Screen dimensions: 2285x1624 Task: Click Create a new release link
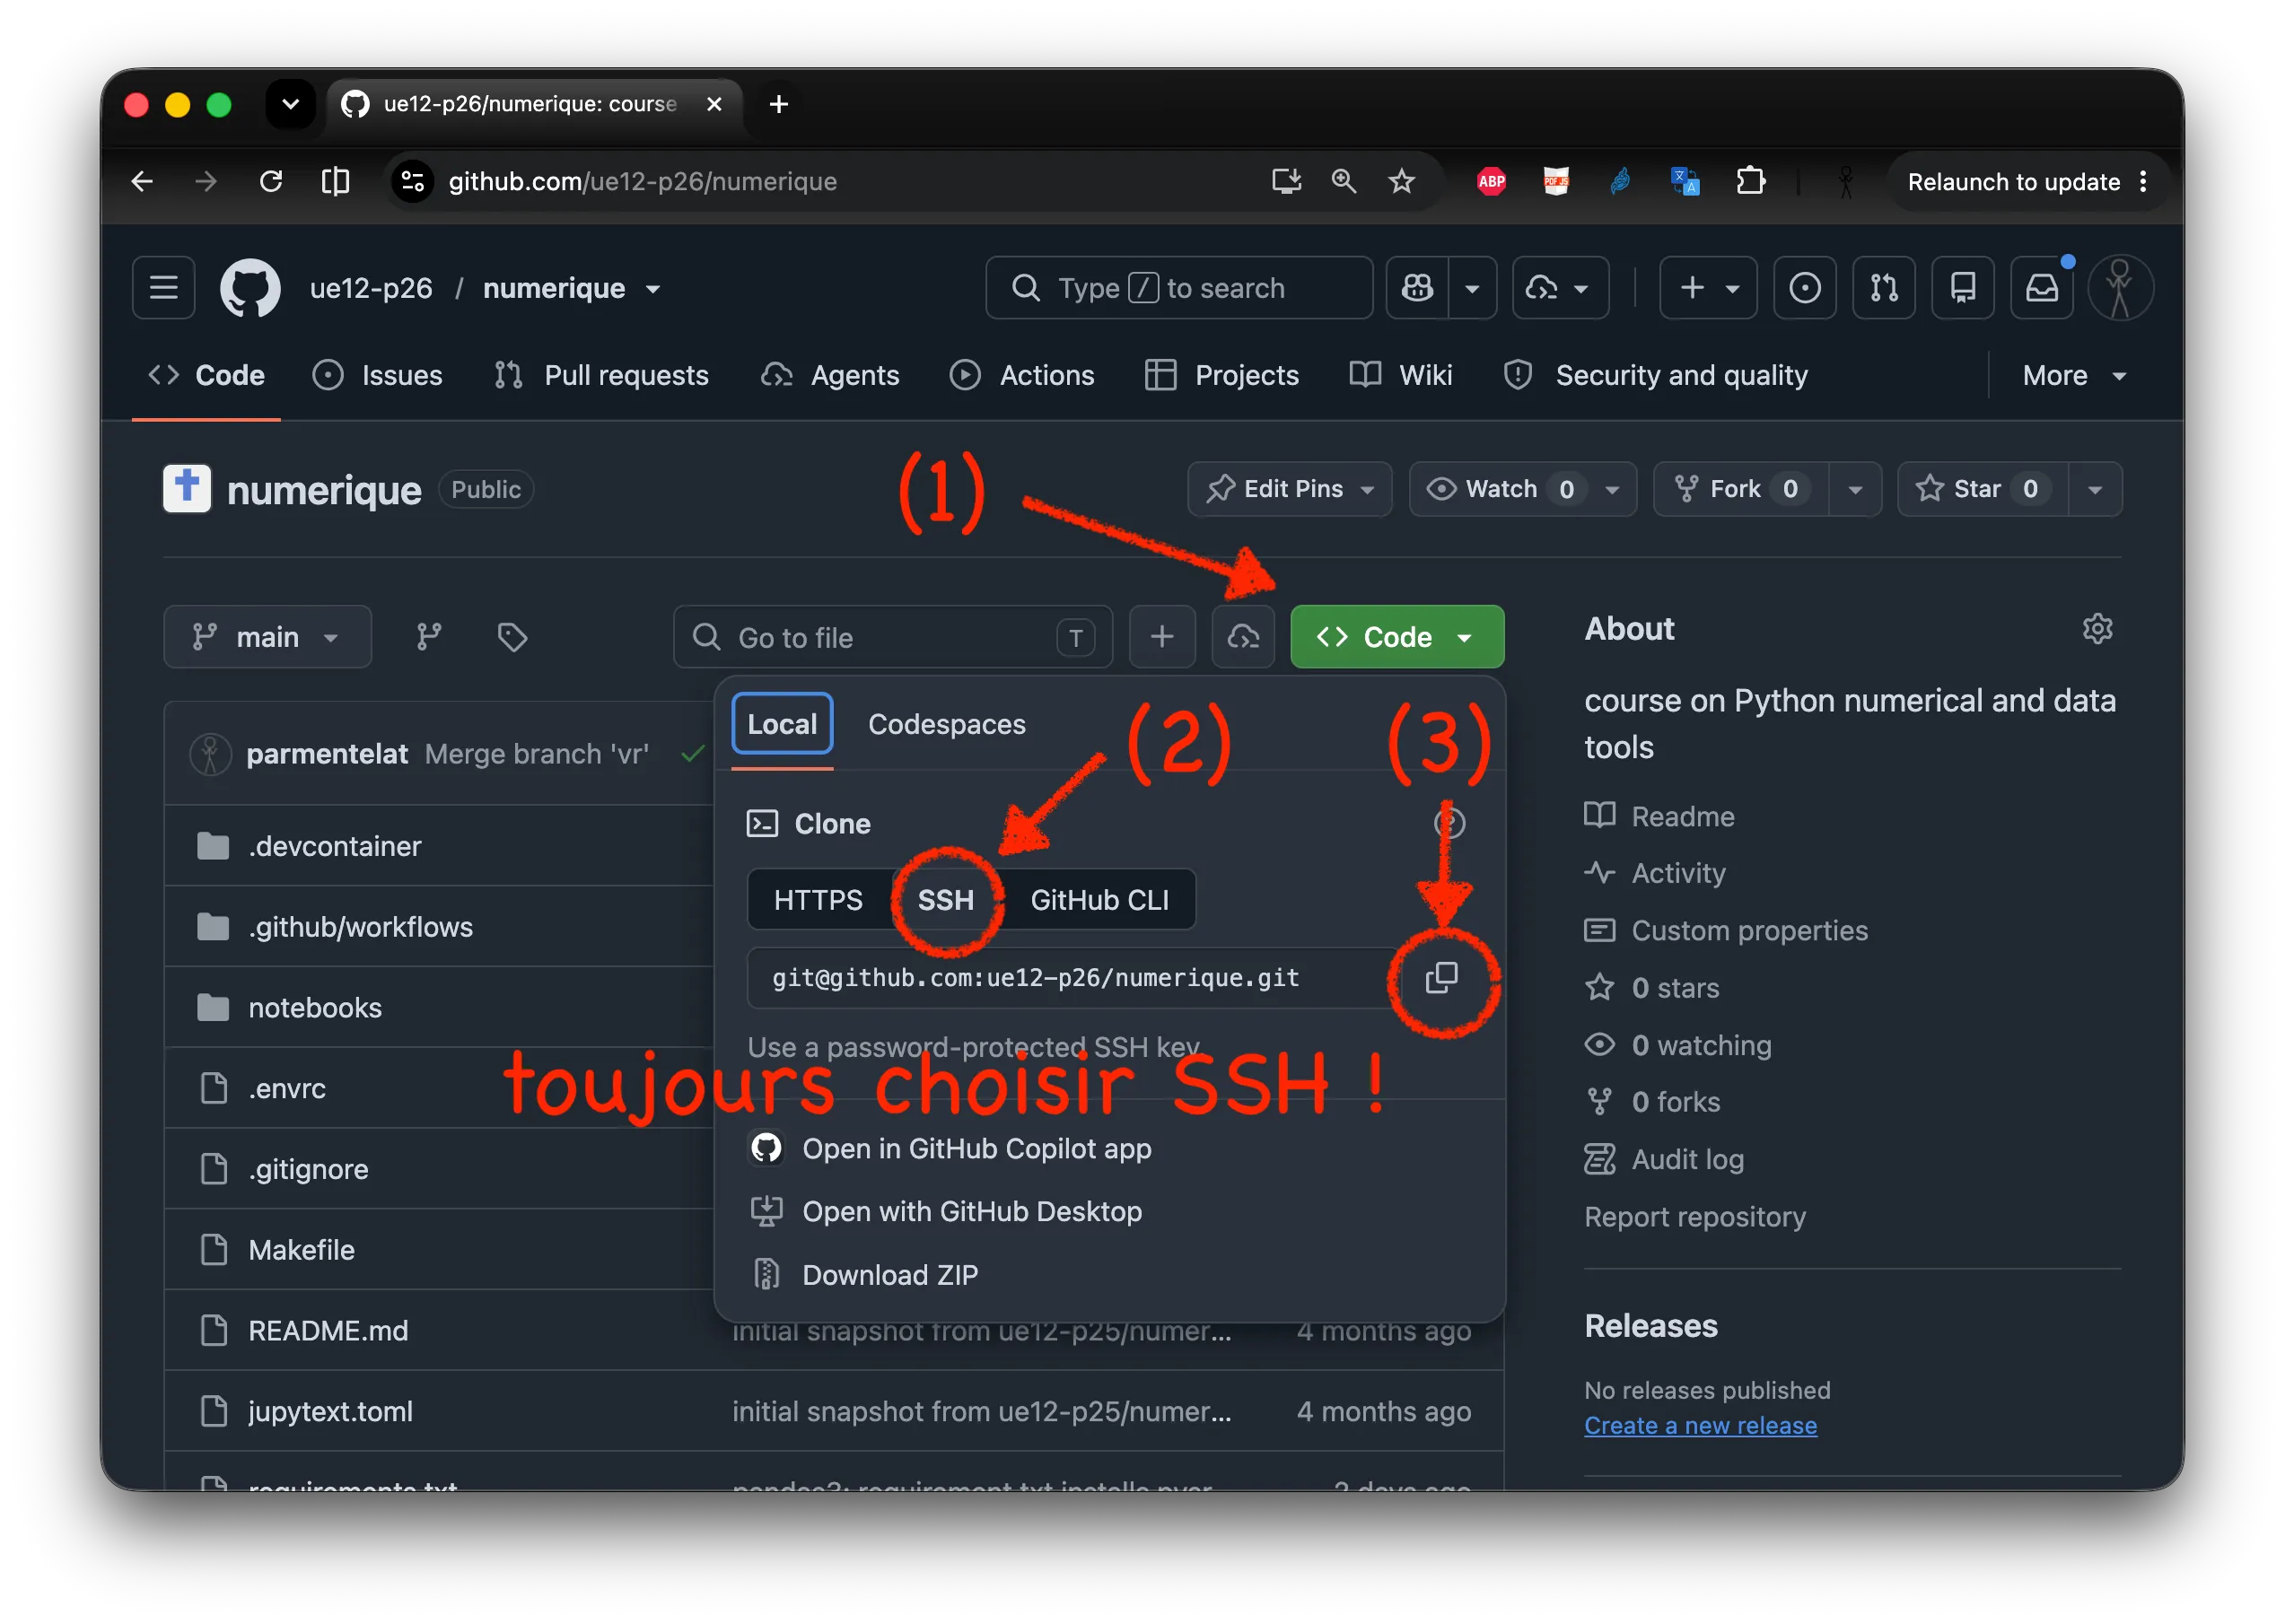[x=1699, y=1425]
